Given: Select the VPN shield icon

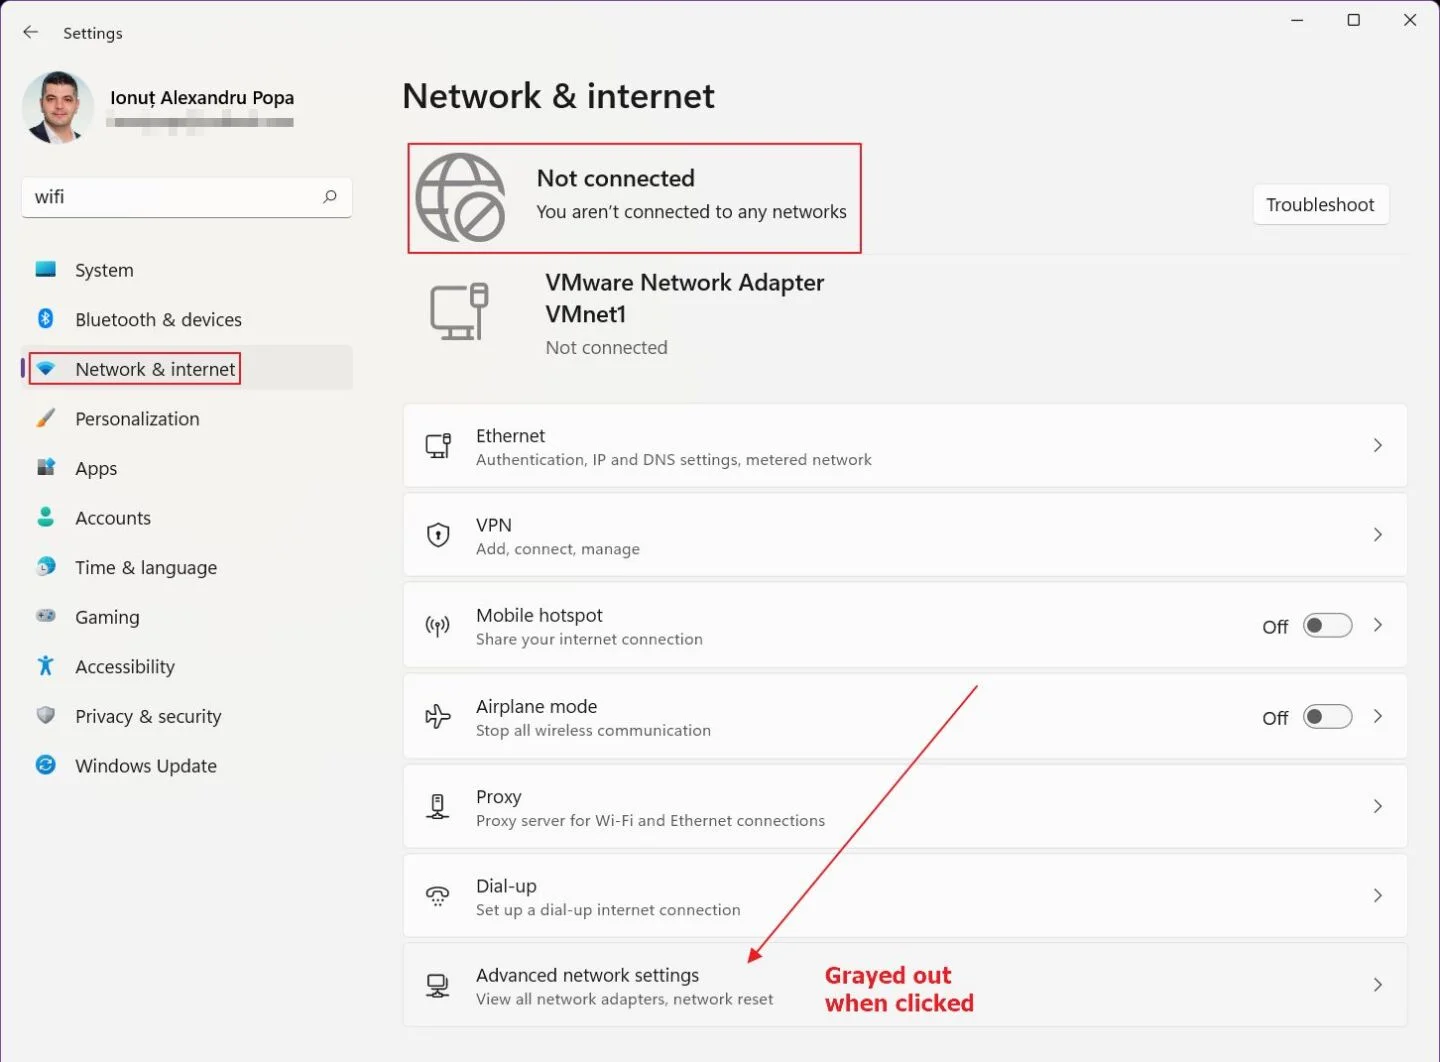Looking at the screenshot, I should pos(438,534).
